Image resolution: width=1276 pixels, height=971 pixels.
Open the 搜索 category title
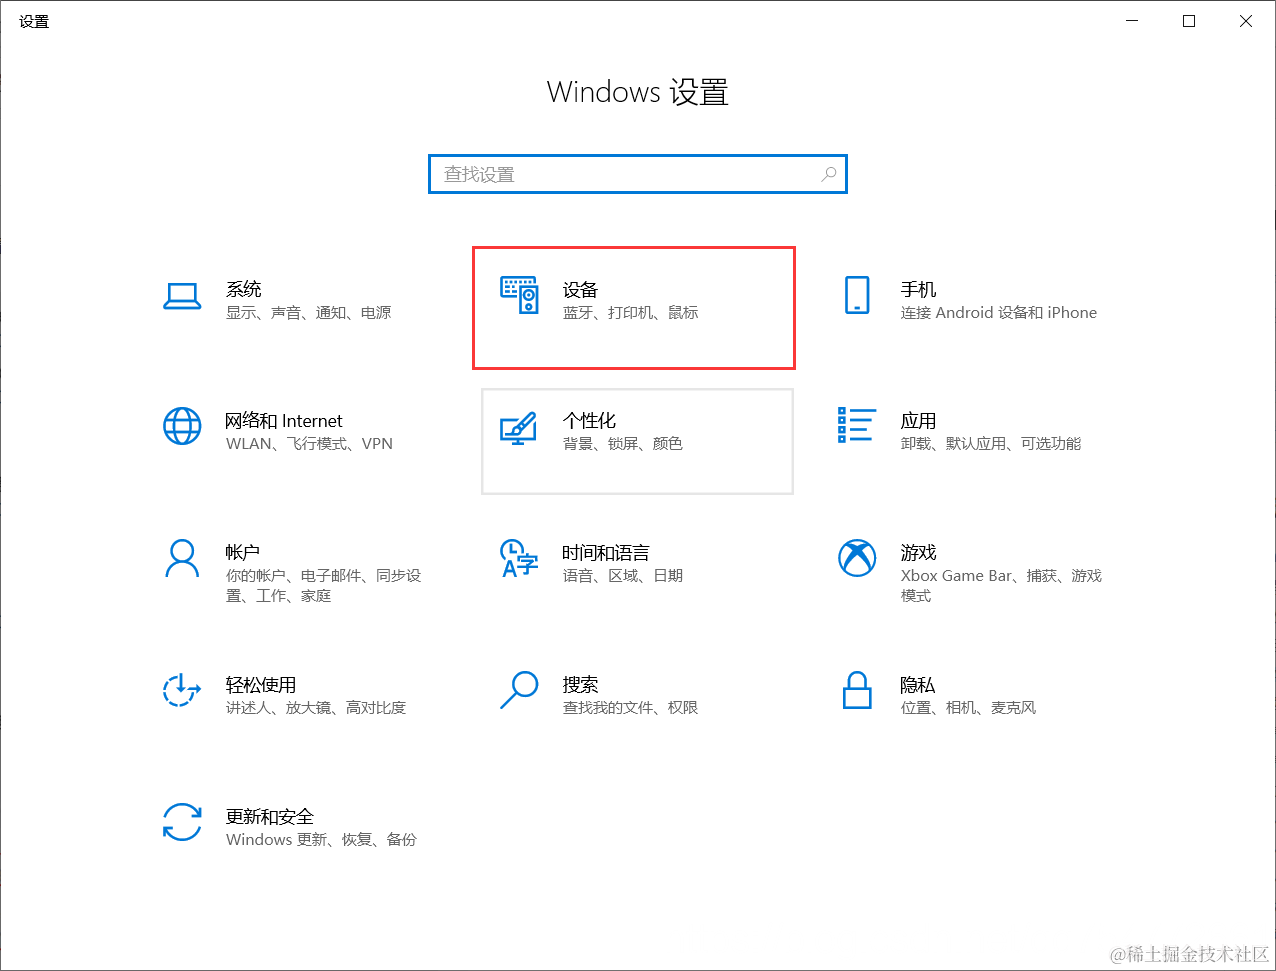point(580,684)
